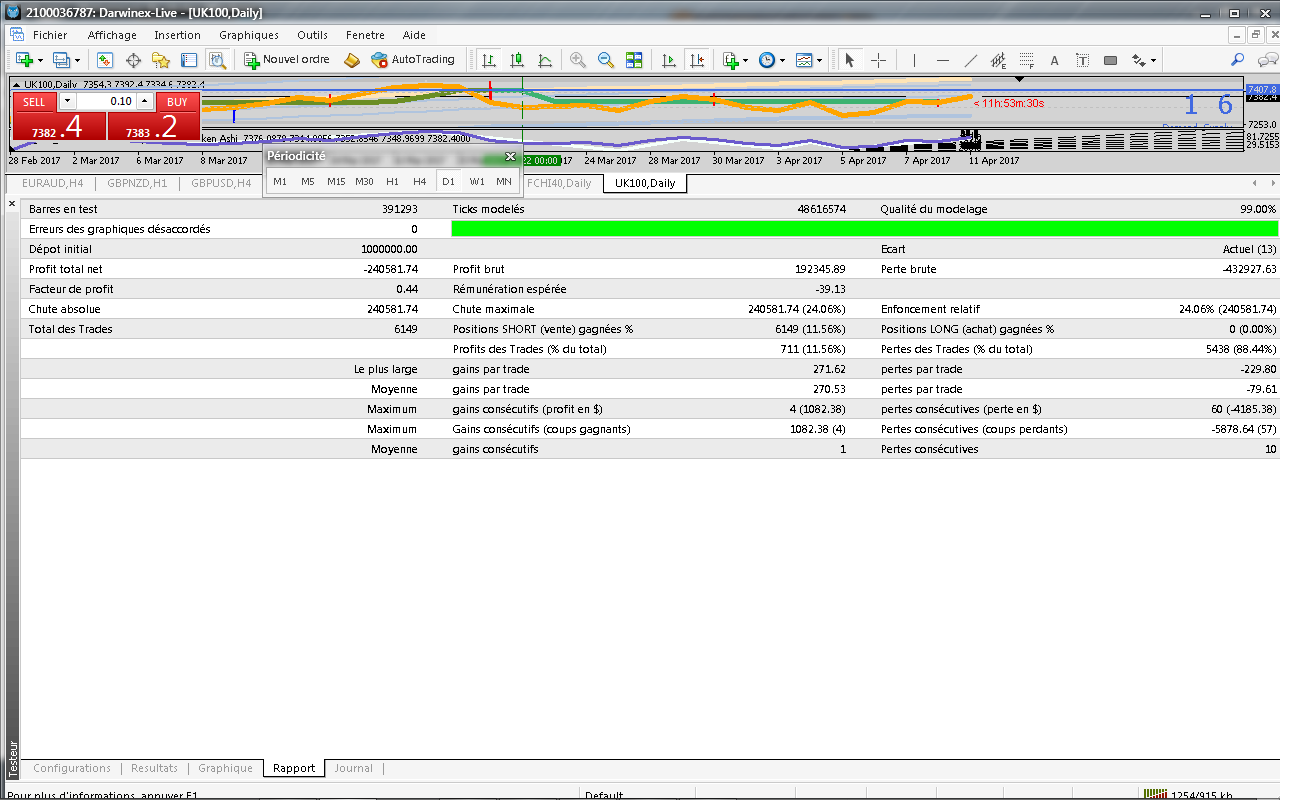Click the search magnifier icon
This screenshot has width=1290, height=811.
pyautogui.click(x=1237, y=60)
